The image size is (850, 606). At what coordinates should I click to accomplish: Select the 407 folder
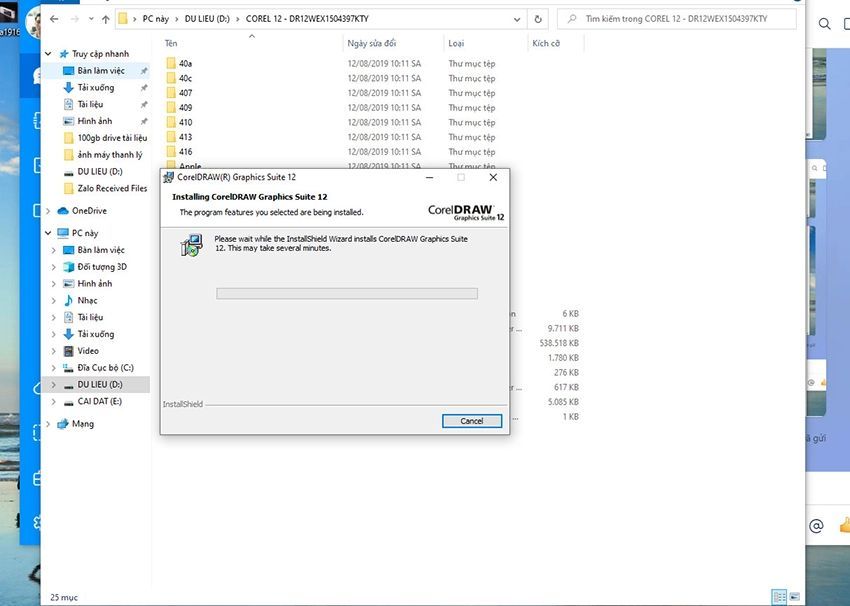click(185, 93)
